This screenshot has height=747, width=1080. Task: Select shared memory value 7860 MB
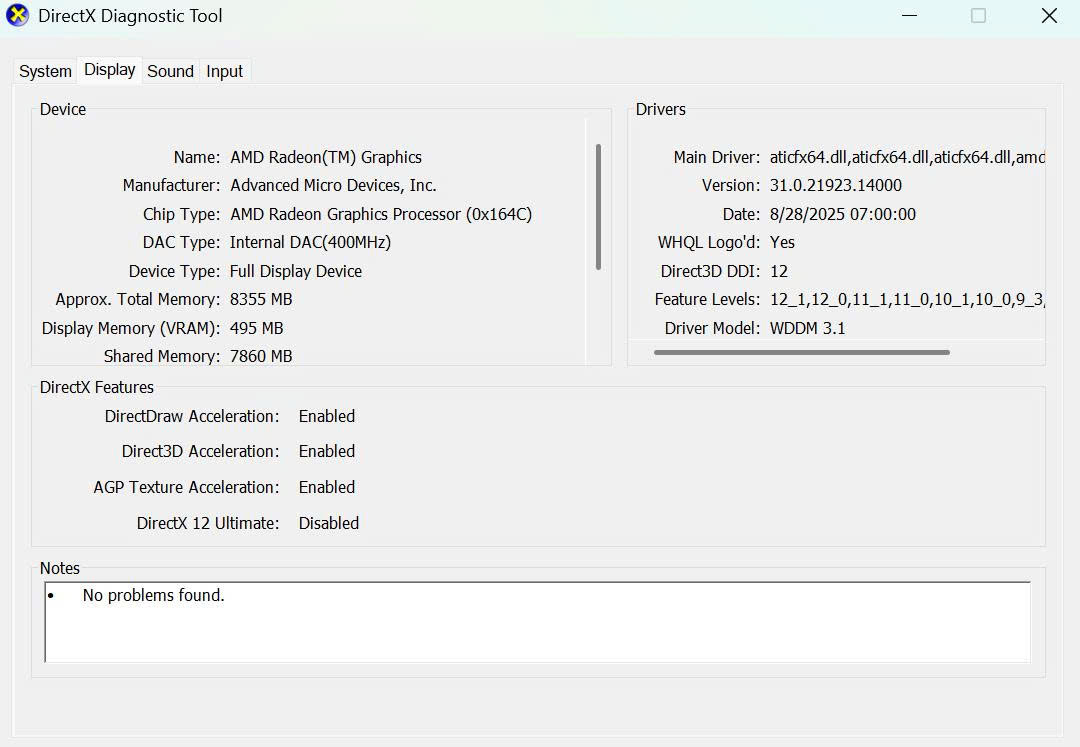[261, 357]
